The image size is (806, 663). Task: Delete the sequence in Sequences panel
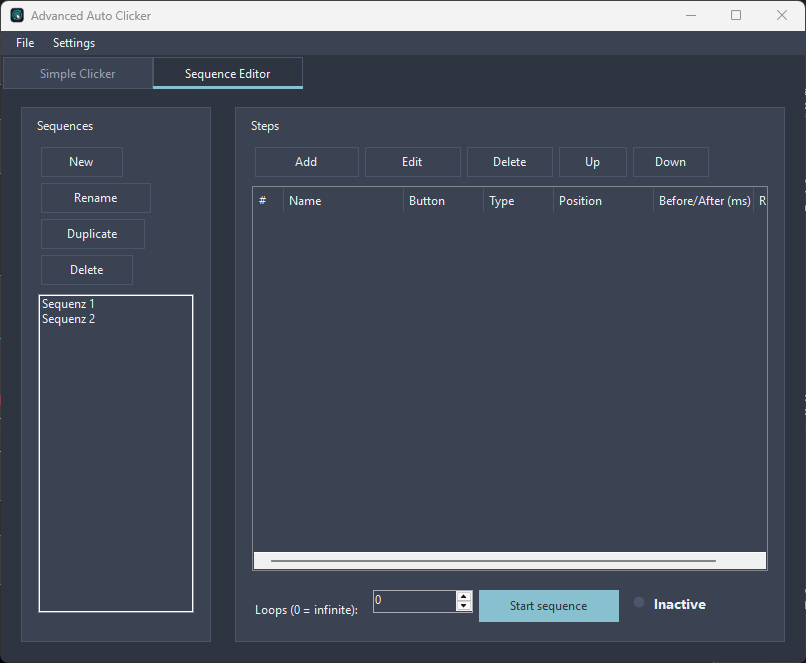tap(87, 270)
